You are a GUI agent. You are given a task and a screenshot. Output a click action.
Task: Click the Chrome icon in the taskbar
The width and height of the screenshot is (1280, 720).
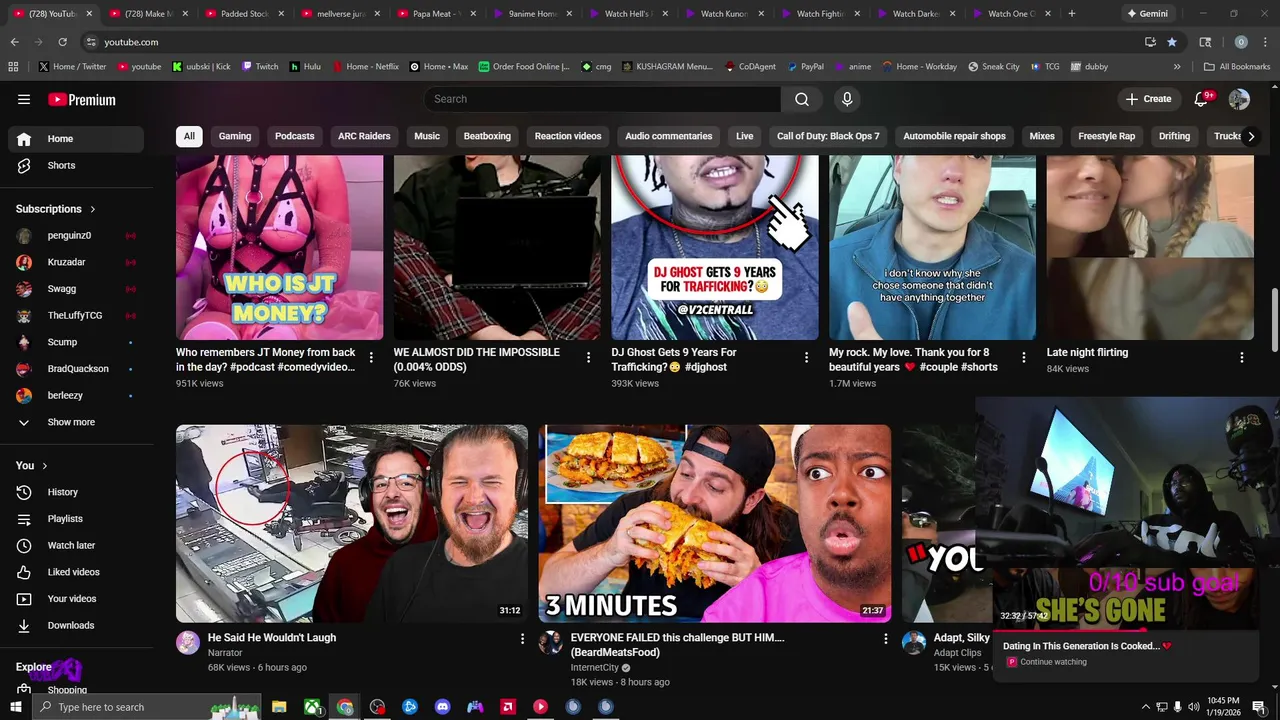345,707
